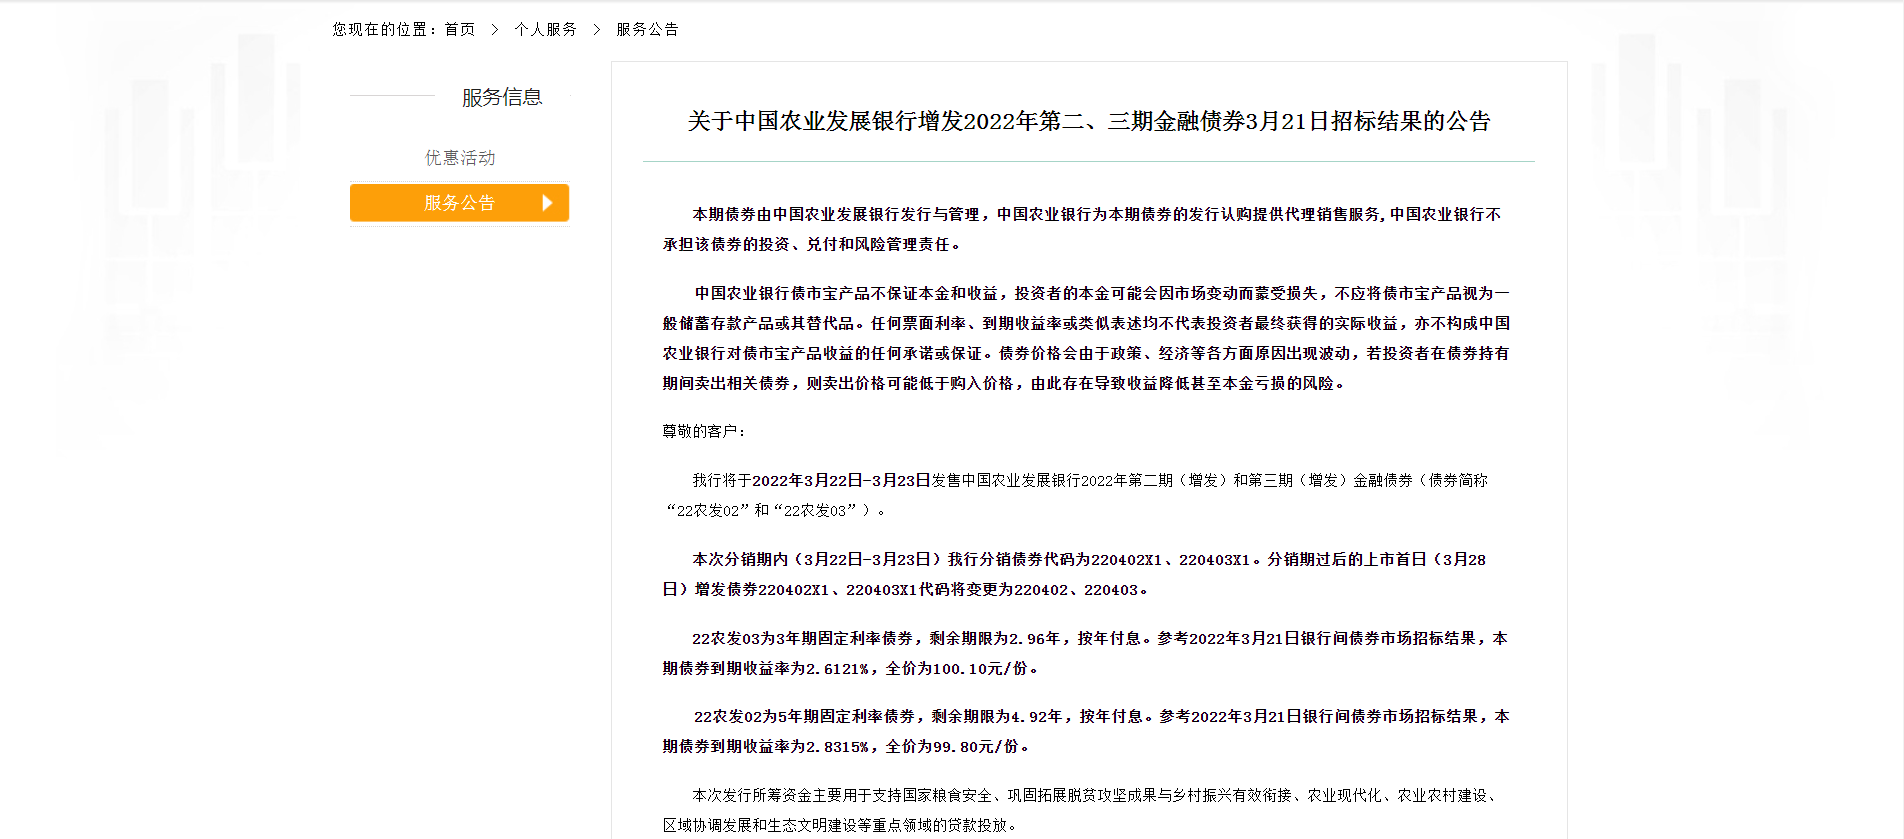Click the 尊敬的客户 salutation line
The image size is (1904, 839).
coord(704,431)
